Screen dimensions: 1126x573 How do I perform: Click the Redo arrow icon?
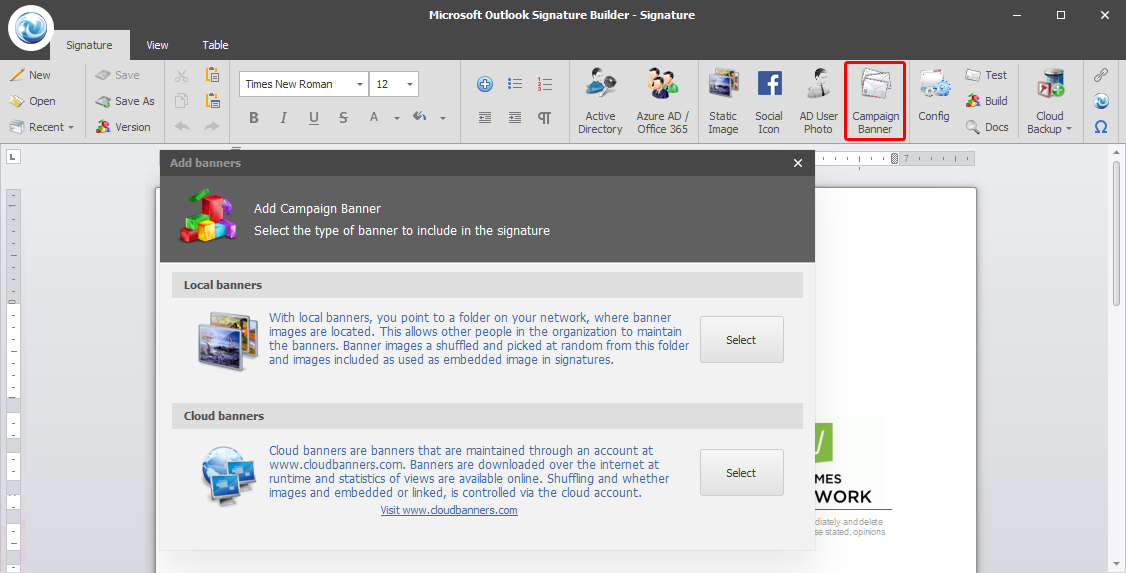212,126
